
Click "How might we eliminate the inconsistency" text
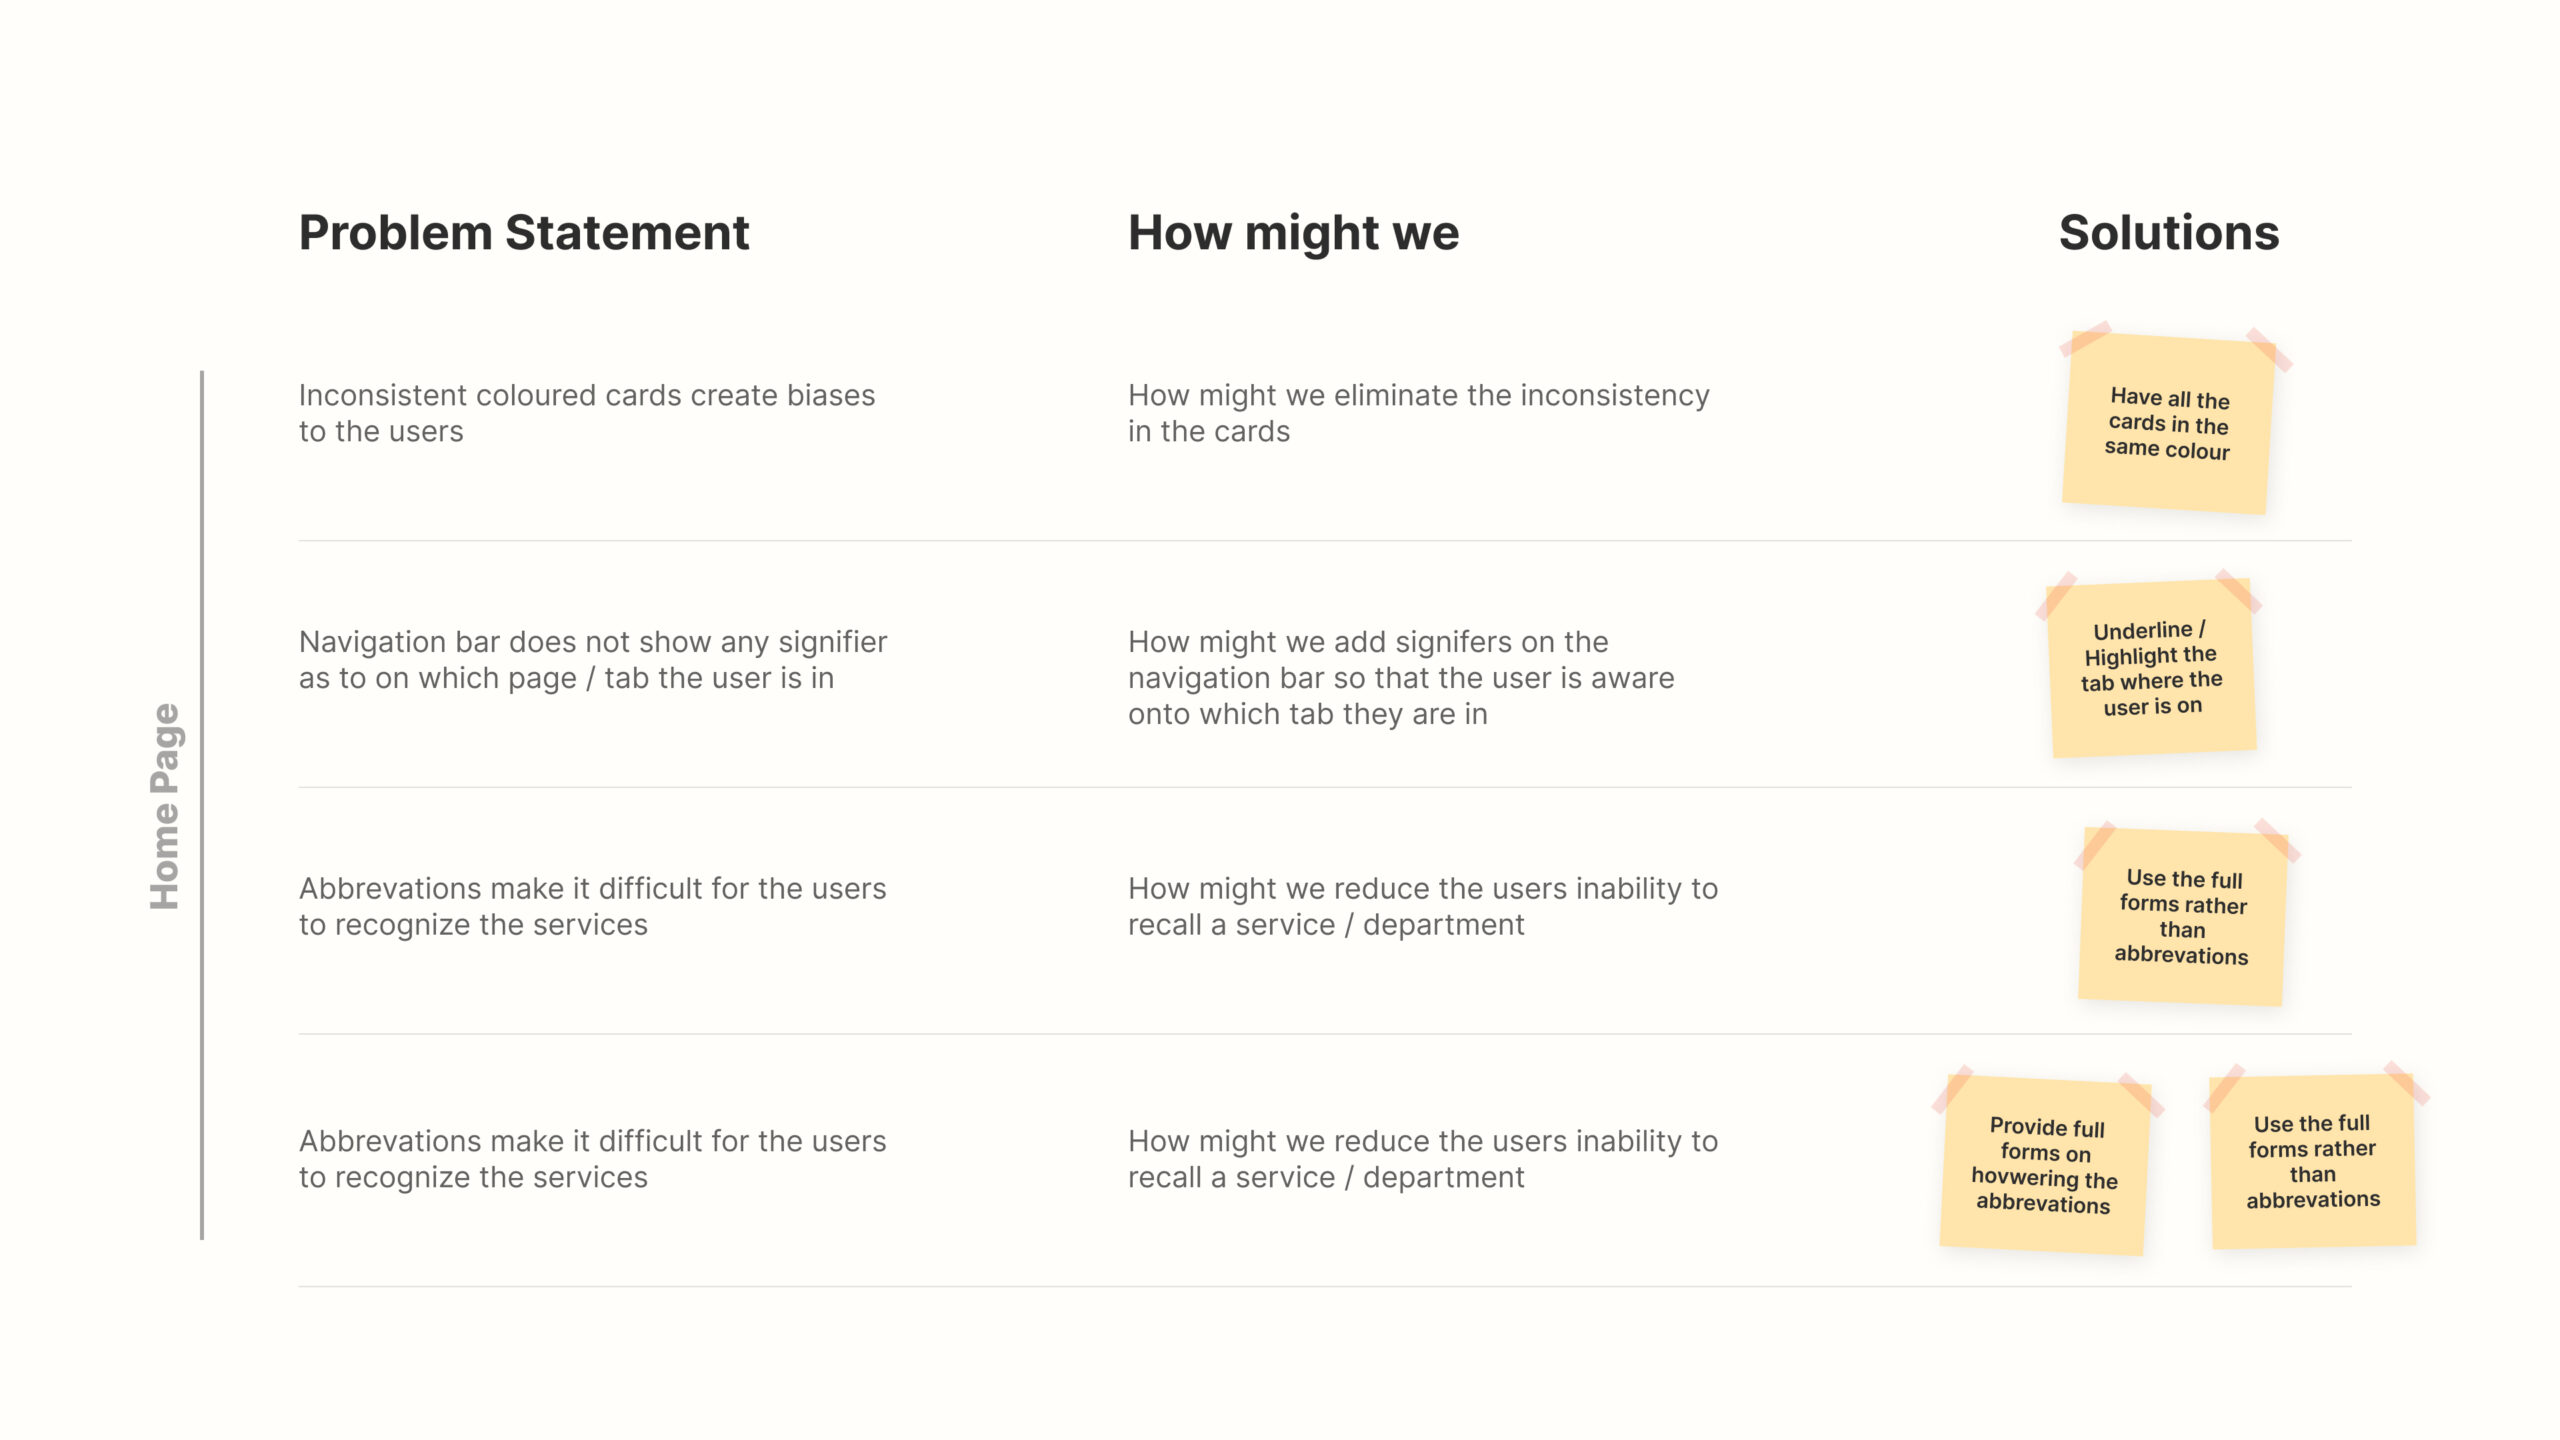pyautogui.click(x=1418, y=413)
